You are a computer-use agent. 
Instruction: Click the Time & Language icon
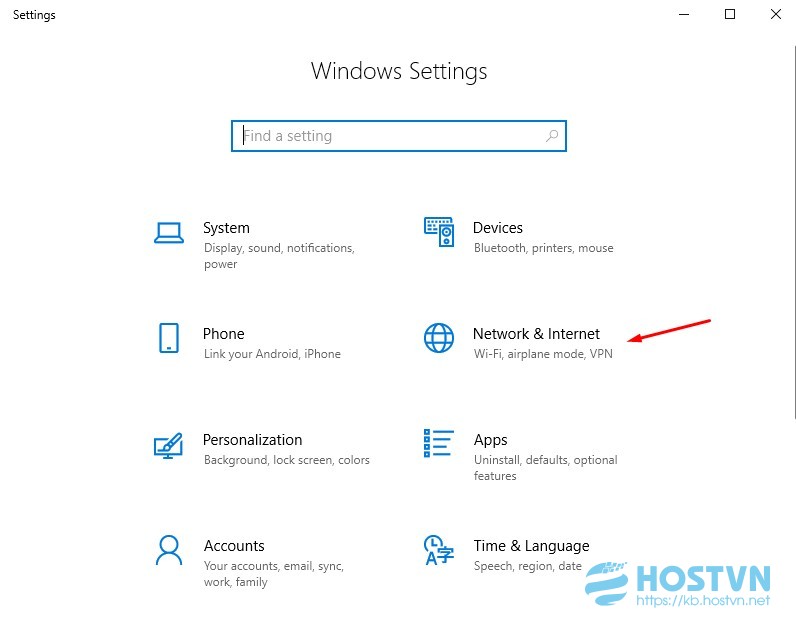tap(439, 550)
